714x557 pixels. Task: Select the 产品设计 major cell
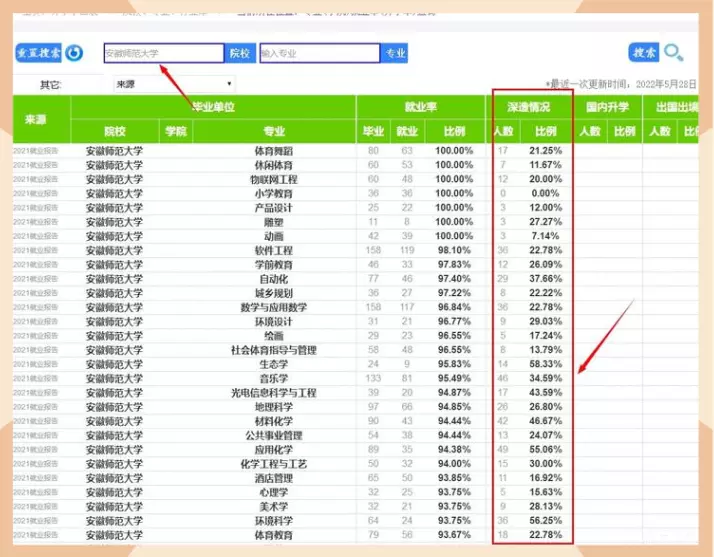pos(274,208)
